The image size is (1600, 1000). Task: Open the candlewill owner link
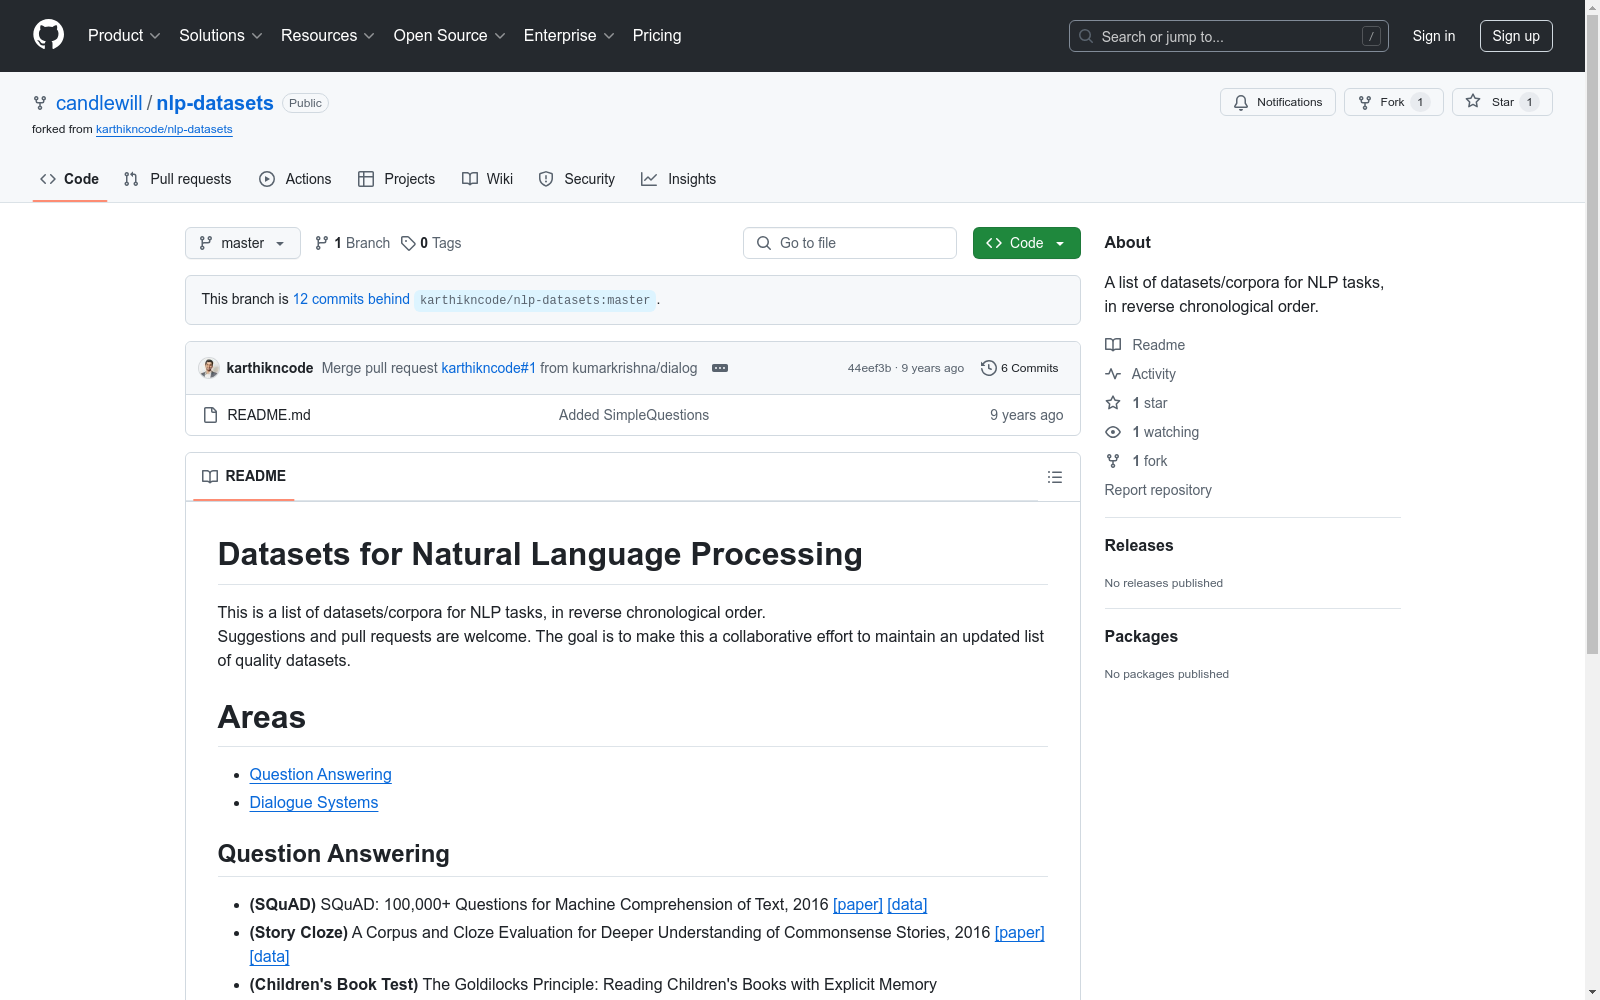[99, 103]
